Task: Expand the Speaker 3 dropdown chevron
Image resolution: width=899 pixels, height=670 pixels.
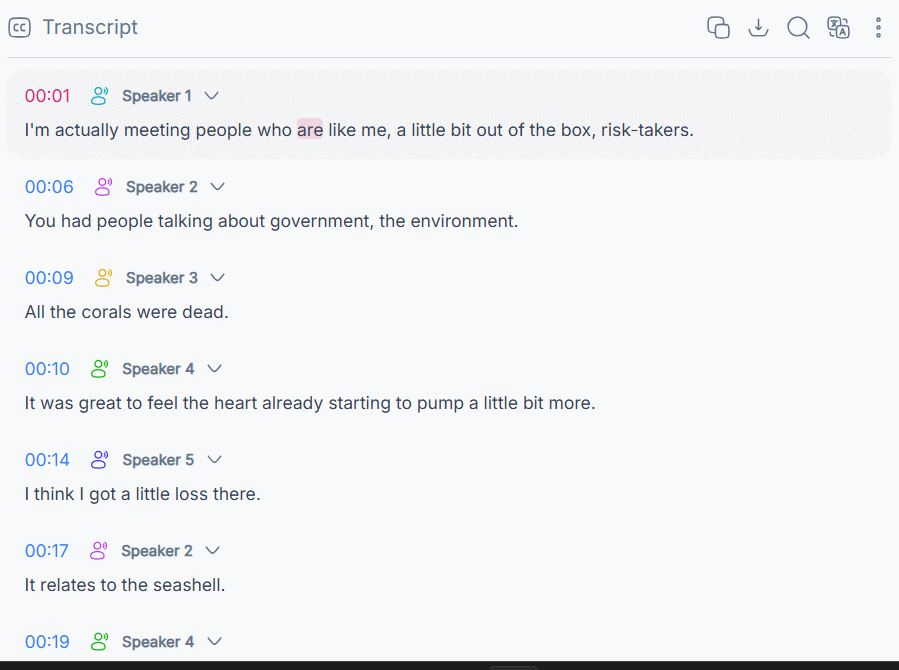Action: click(217, 278)
